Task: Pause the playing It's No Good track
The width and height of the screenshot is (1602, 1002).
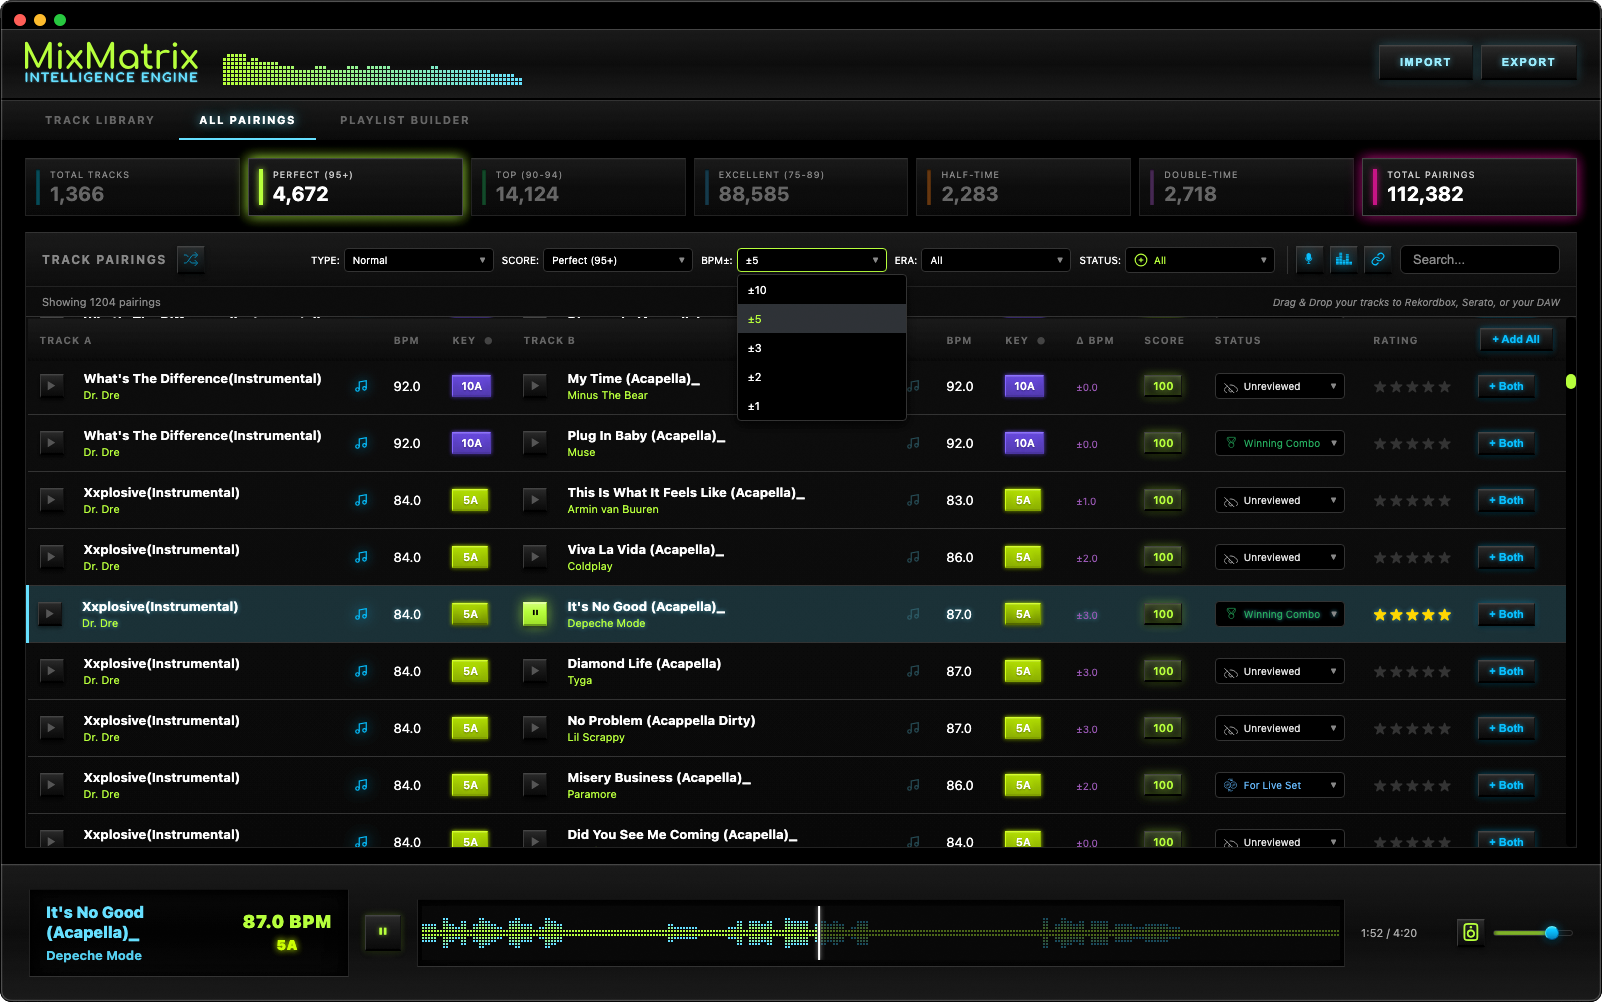Action: 535,614
